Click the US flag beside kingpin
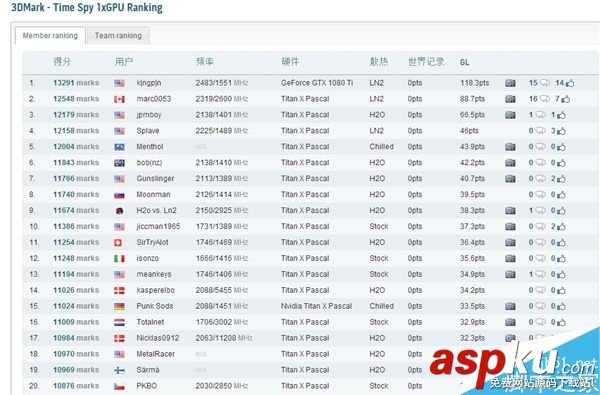600x395 pixels. tap(119, 83)
